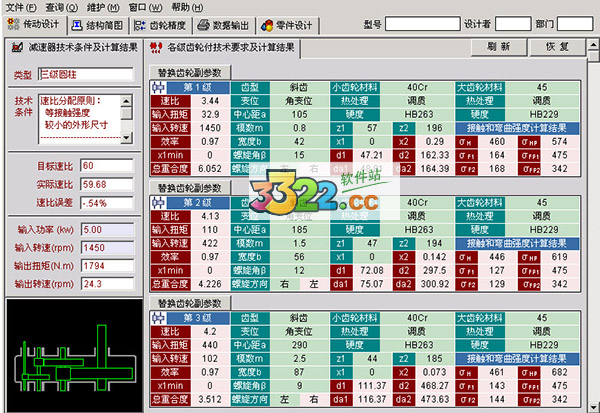Click the 零件设计 colored balls icon
This screenshot has height=413, width=600.
(267, 26)
